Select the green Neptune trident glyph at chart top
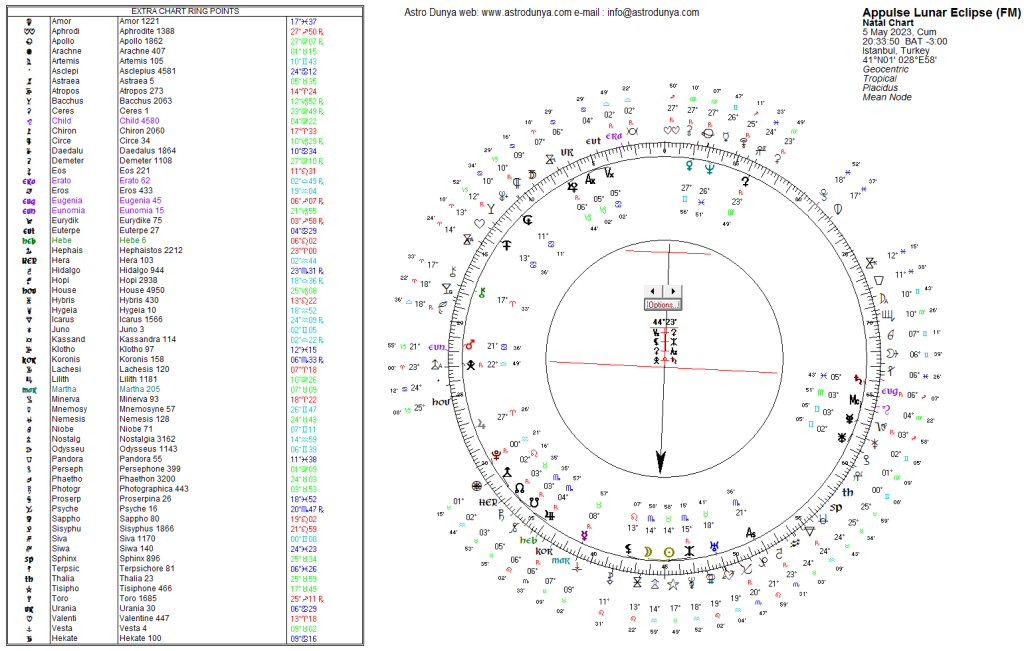The height and width of the screenshot is (651, 1024). coord(709,168)
